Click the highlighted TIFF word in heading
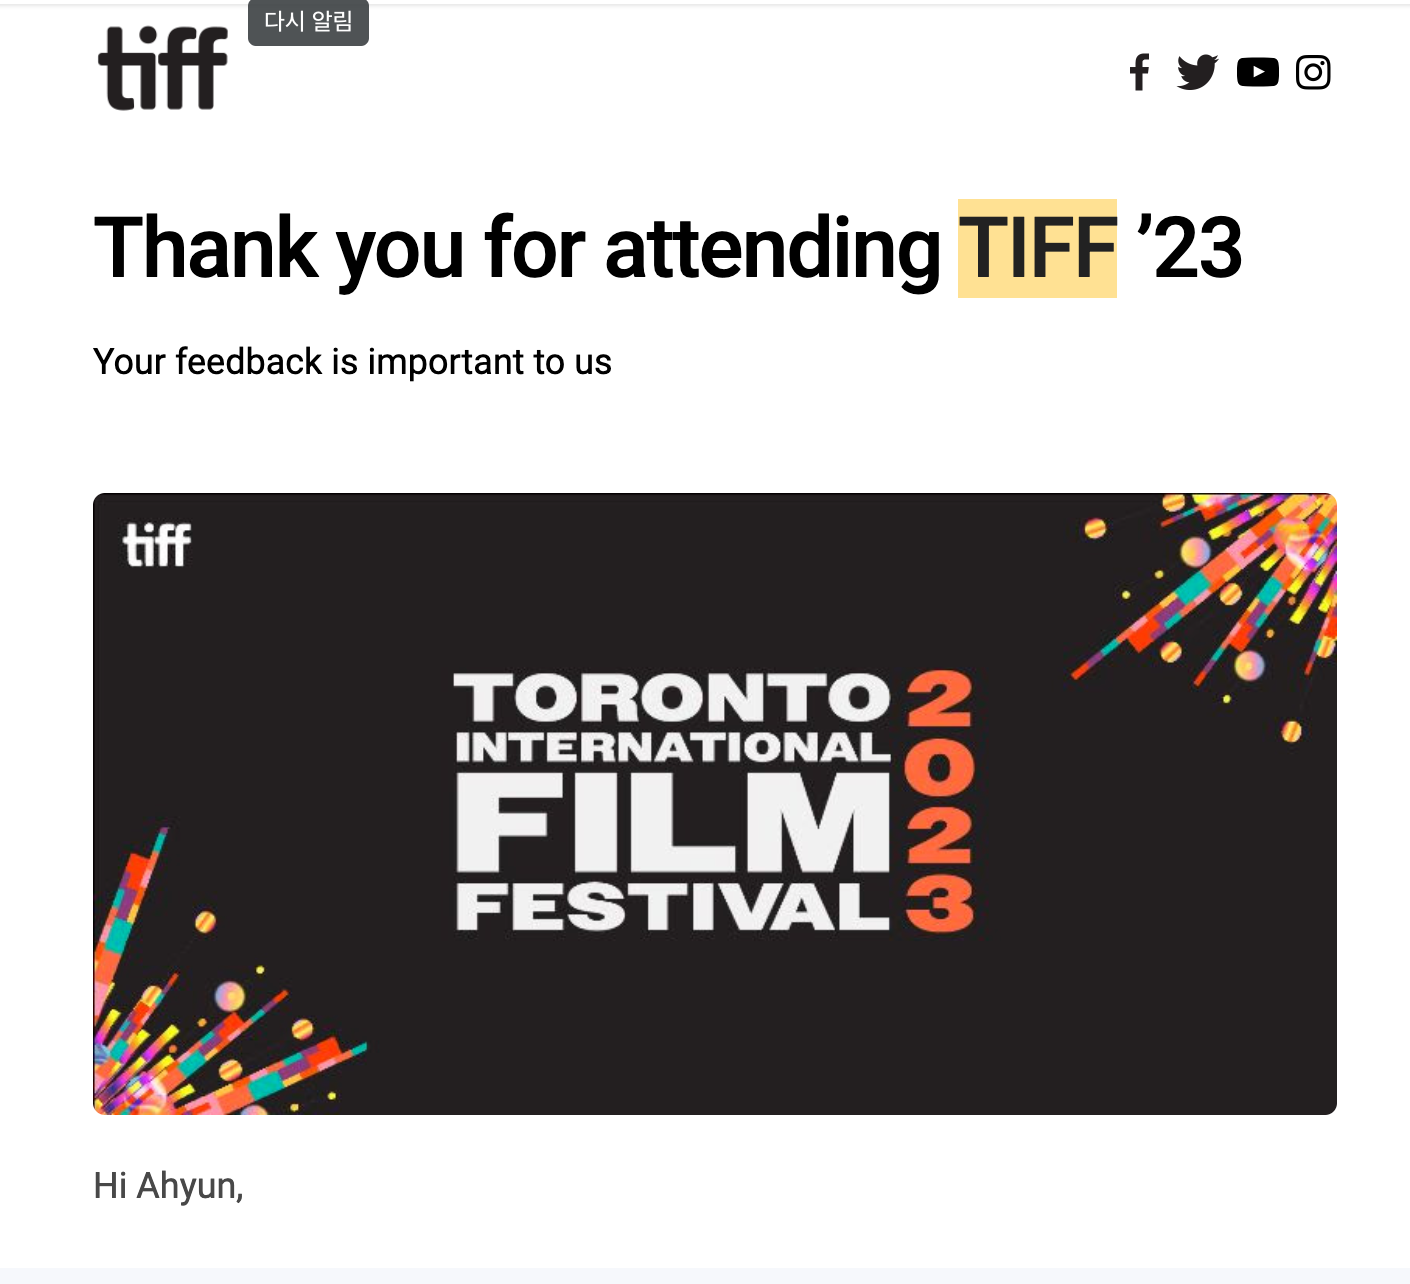Viewport: 1410px width, 1284px height. point(1037,248)
